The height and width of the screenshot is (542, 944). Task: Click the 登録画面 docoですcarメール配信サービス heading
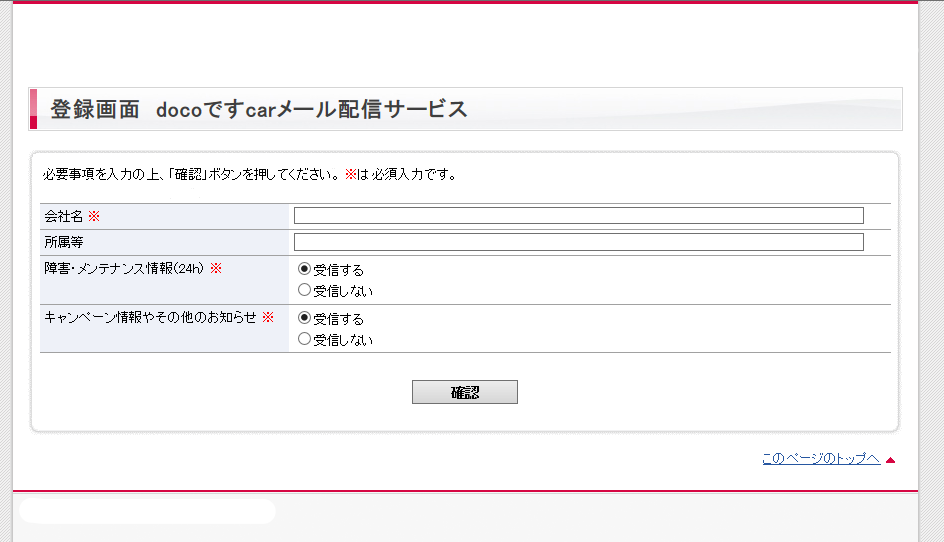(x=259, y=110)
